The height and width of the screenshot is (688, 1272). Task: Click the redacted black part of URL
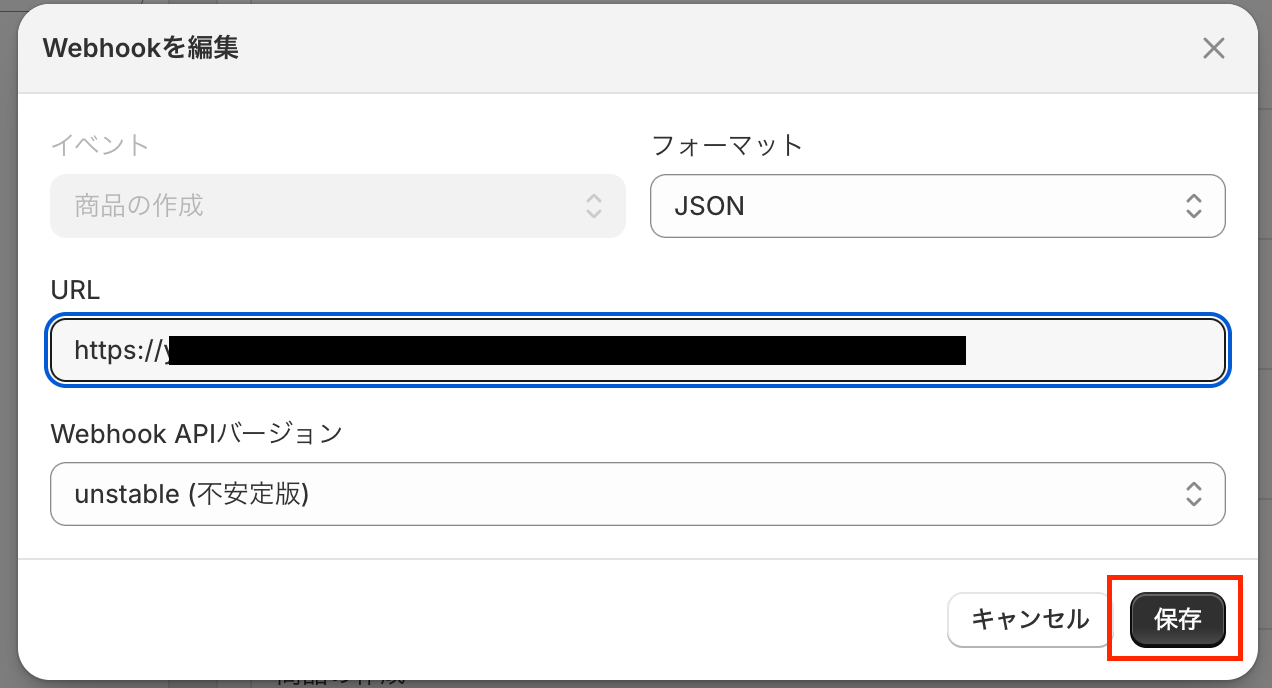coord(567,350)
